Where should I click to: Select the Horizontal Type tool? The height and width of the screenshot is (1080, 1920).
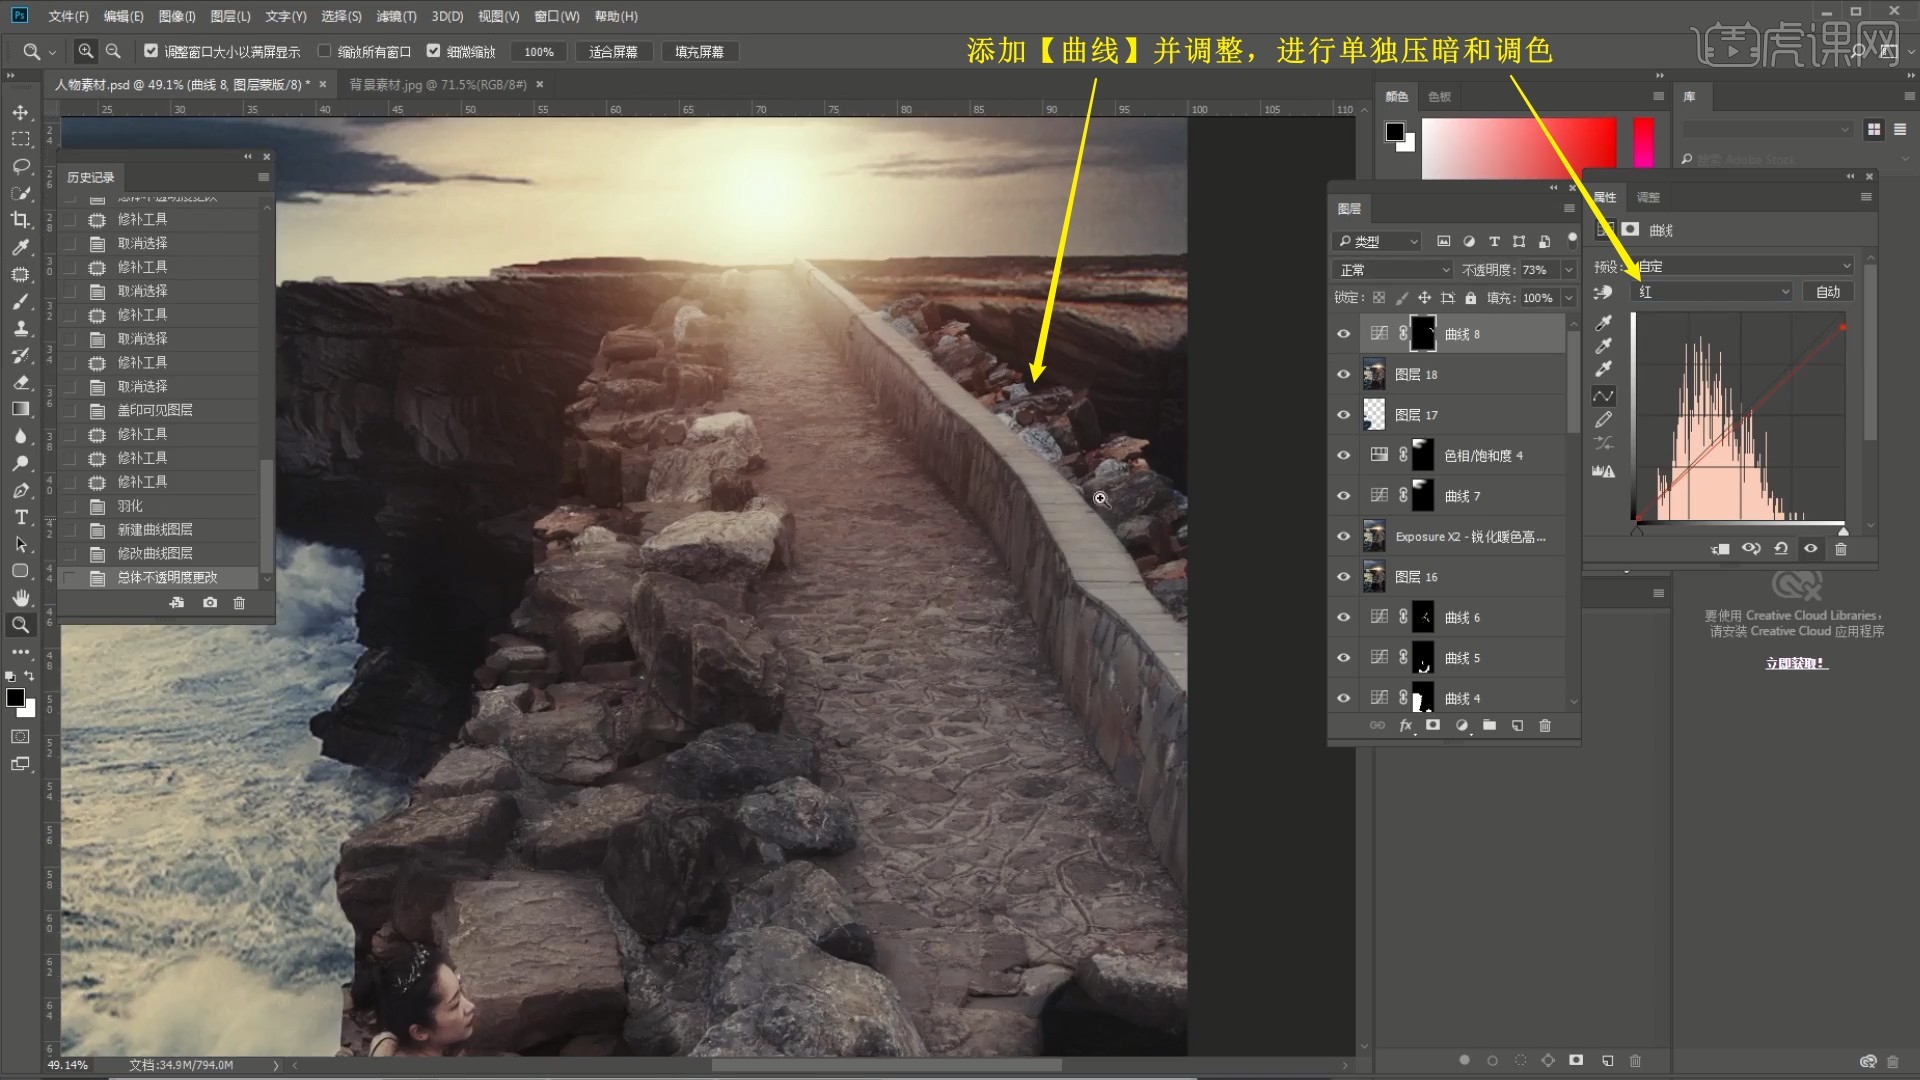click(x=20, y=517)
